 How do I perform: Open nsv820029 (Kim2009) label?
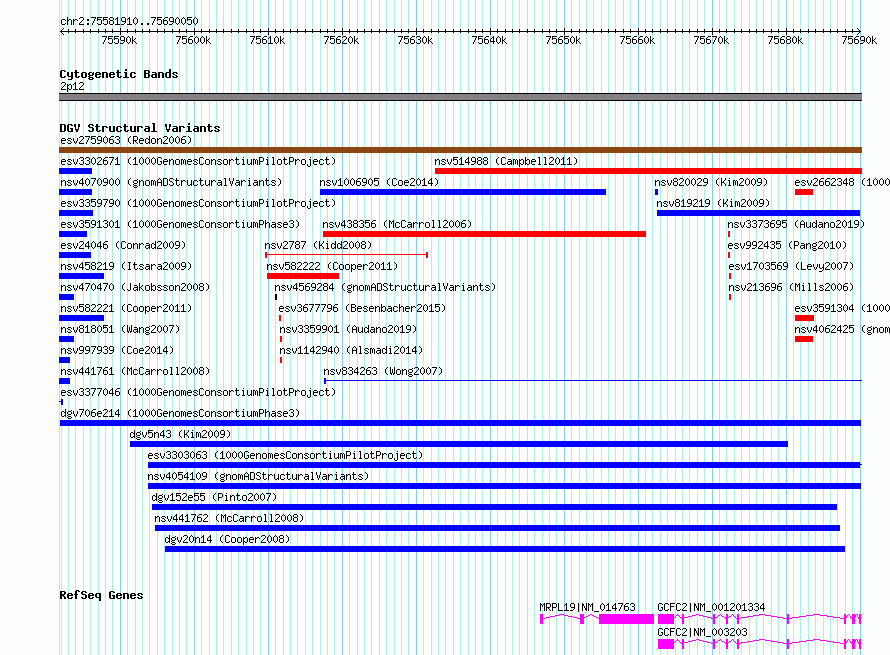pyautogui.click(x=711, y=182)
